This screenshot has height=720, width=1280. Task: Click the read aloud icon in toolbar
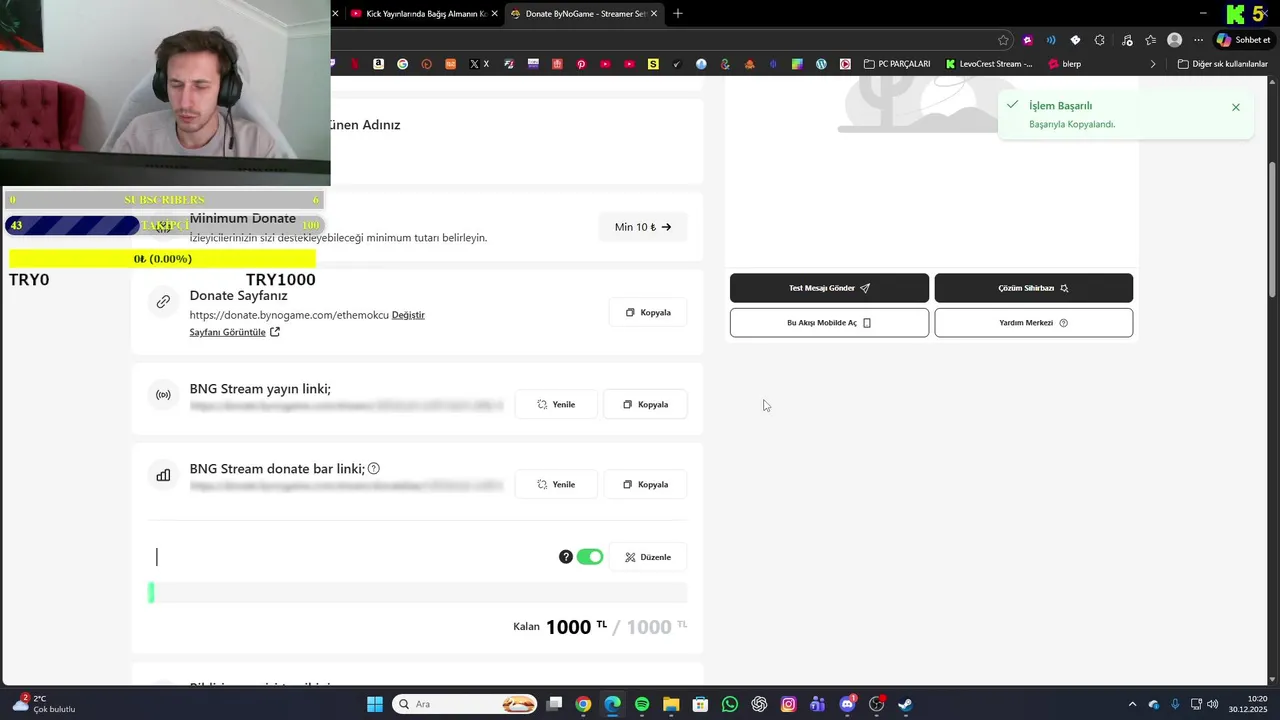1051,40
